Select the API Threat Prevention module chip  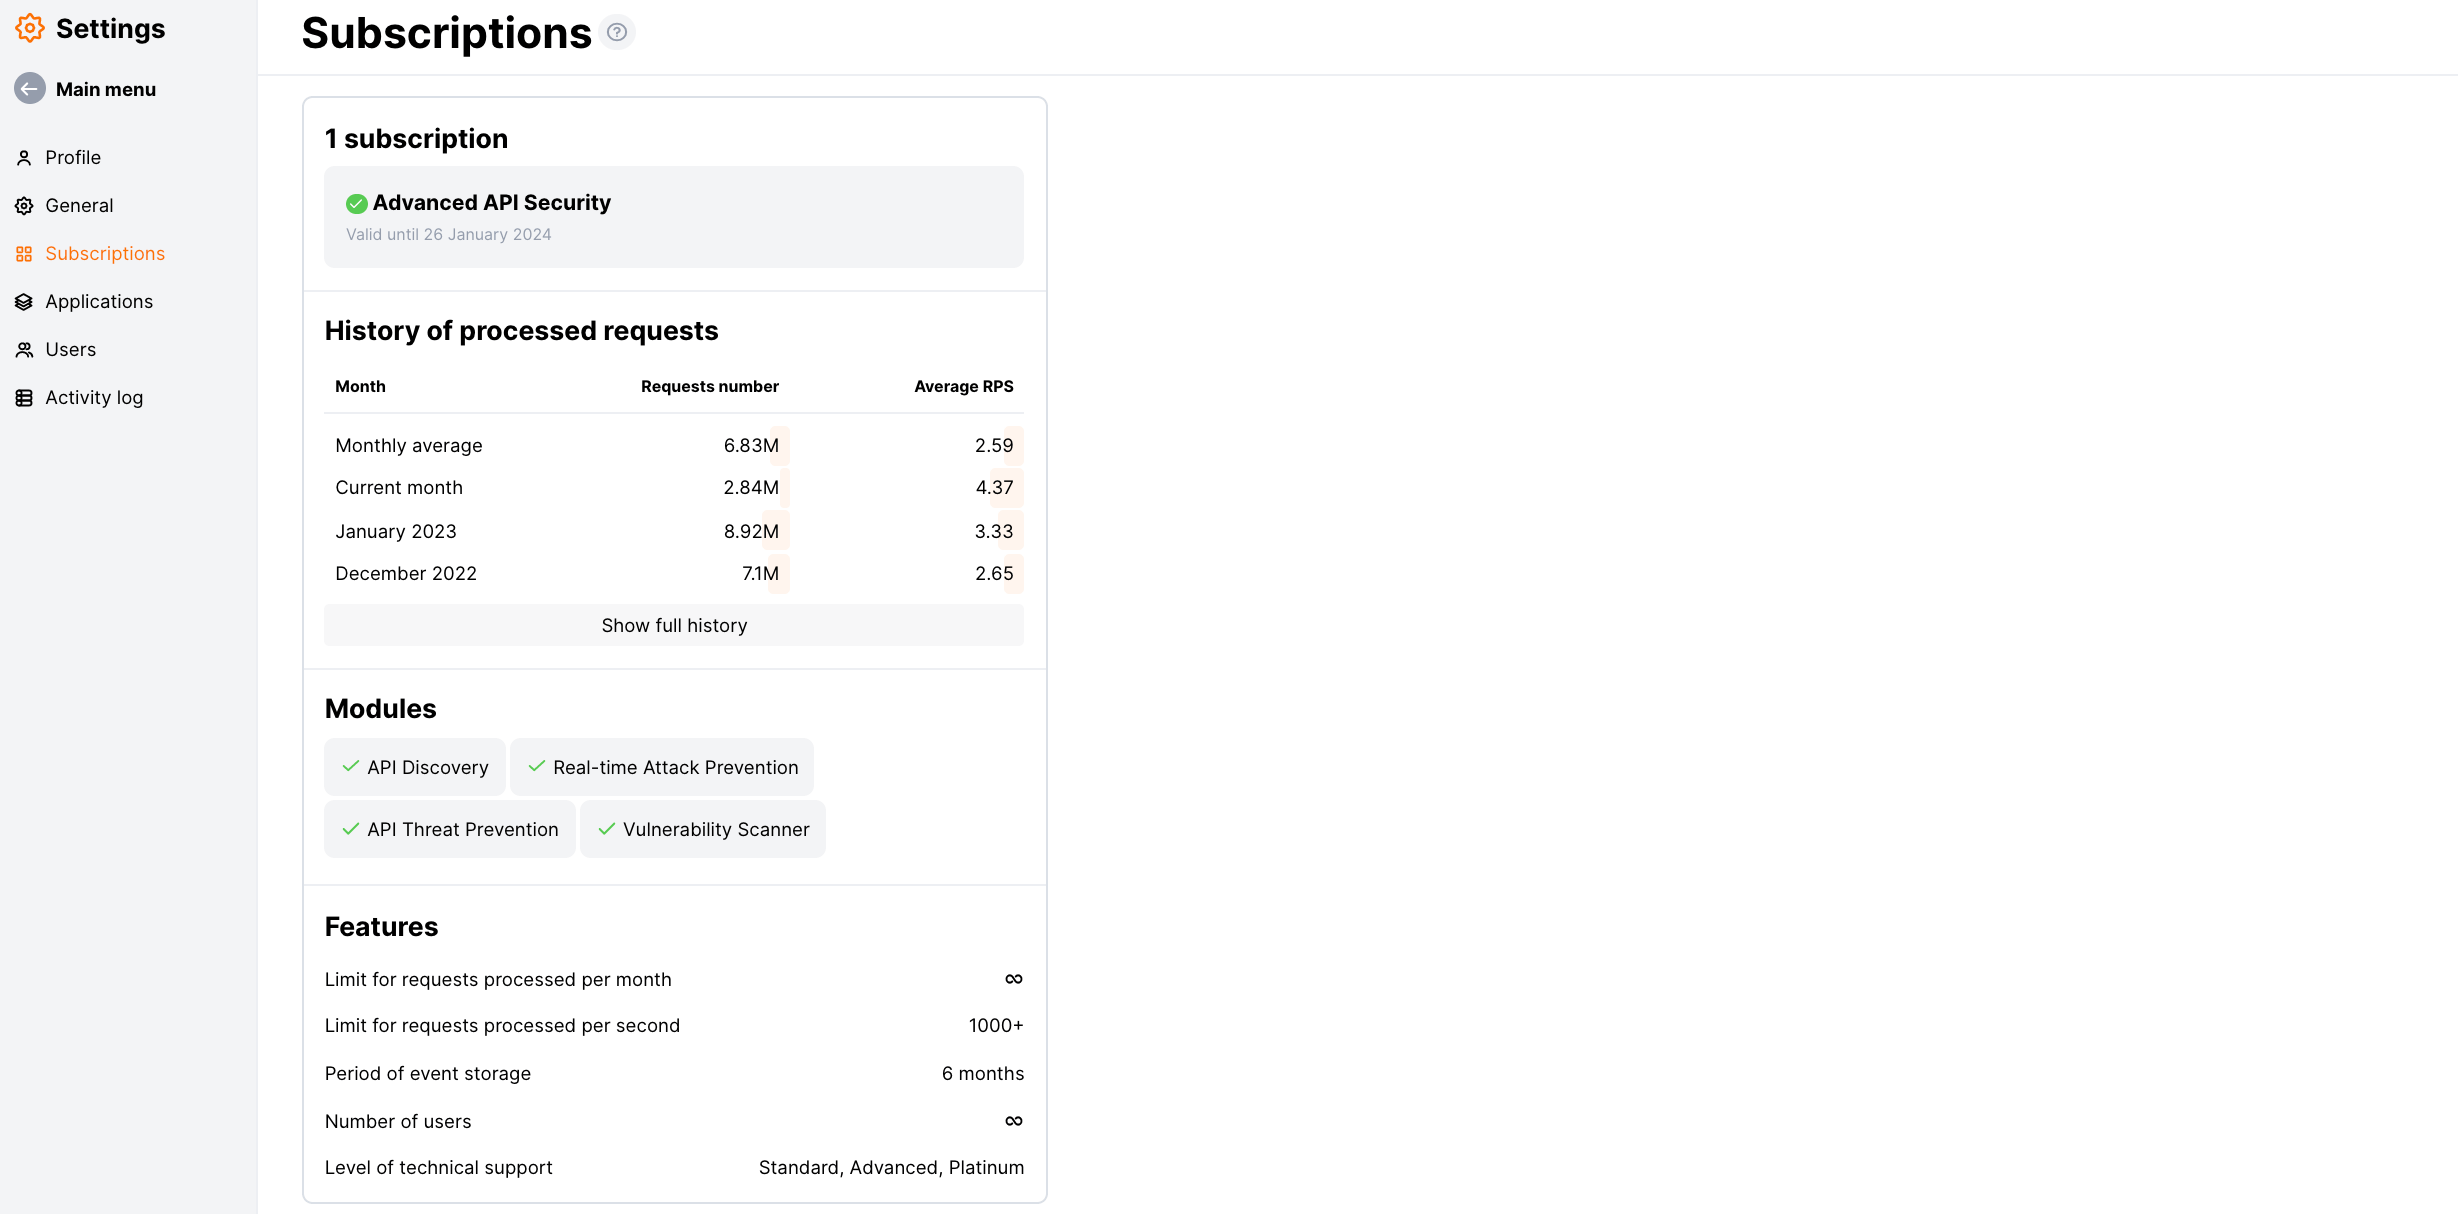coord(449,829)
